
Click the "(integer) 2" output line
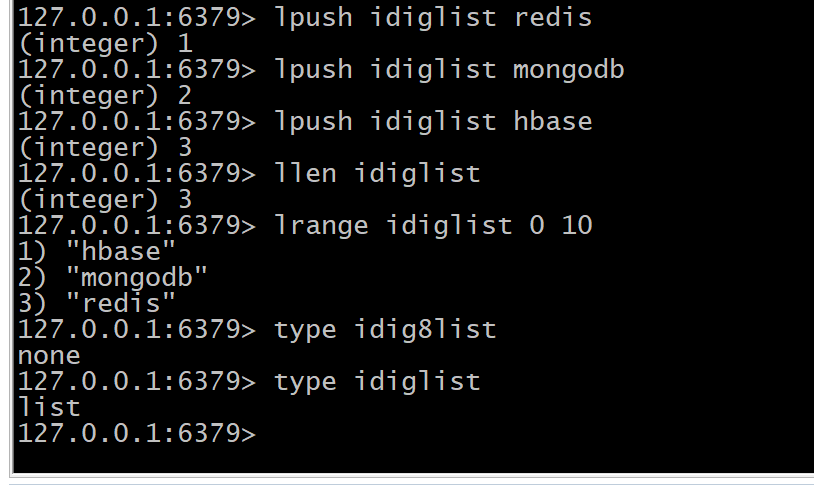pos(105,95)
